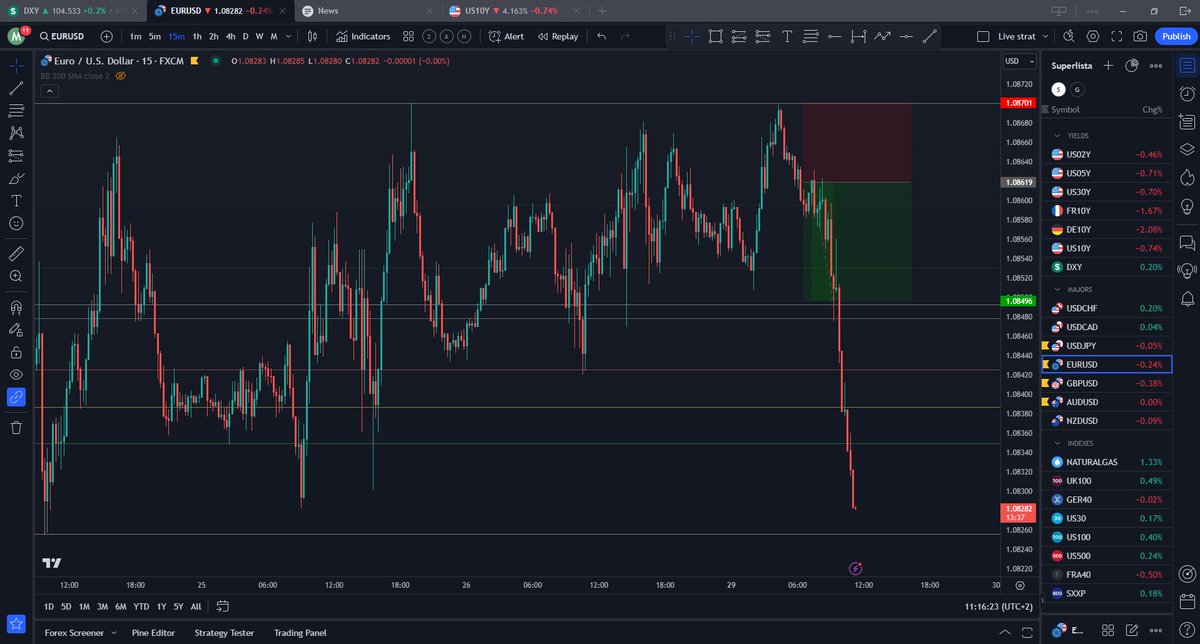
Task: Select the 4h timeframe
Action: tap(230, 36)
